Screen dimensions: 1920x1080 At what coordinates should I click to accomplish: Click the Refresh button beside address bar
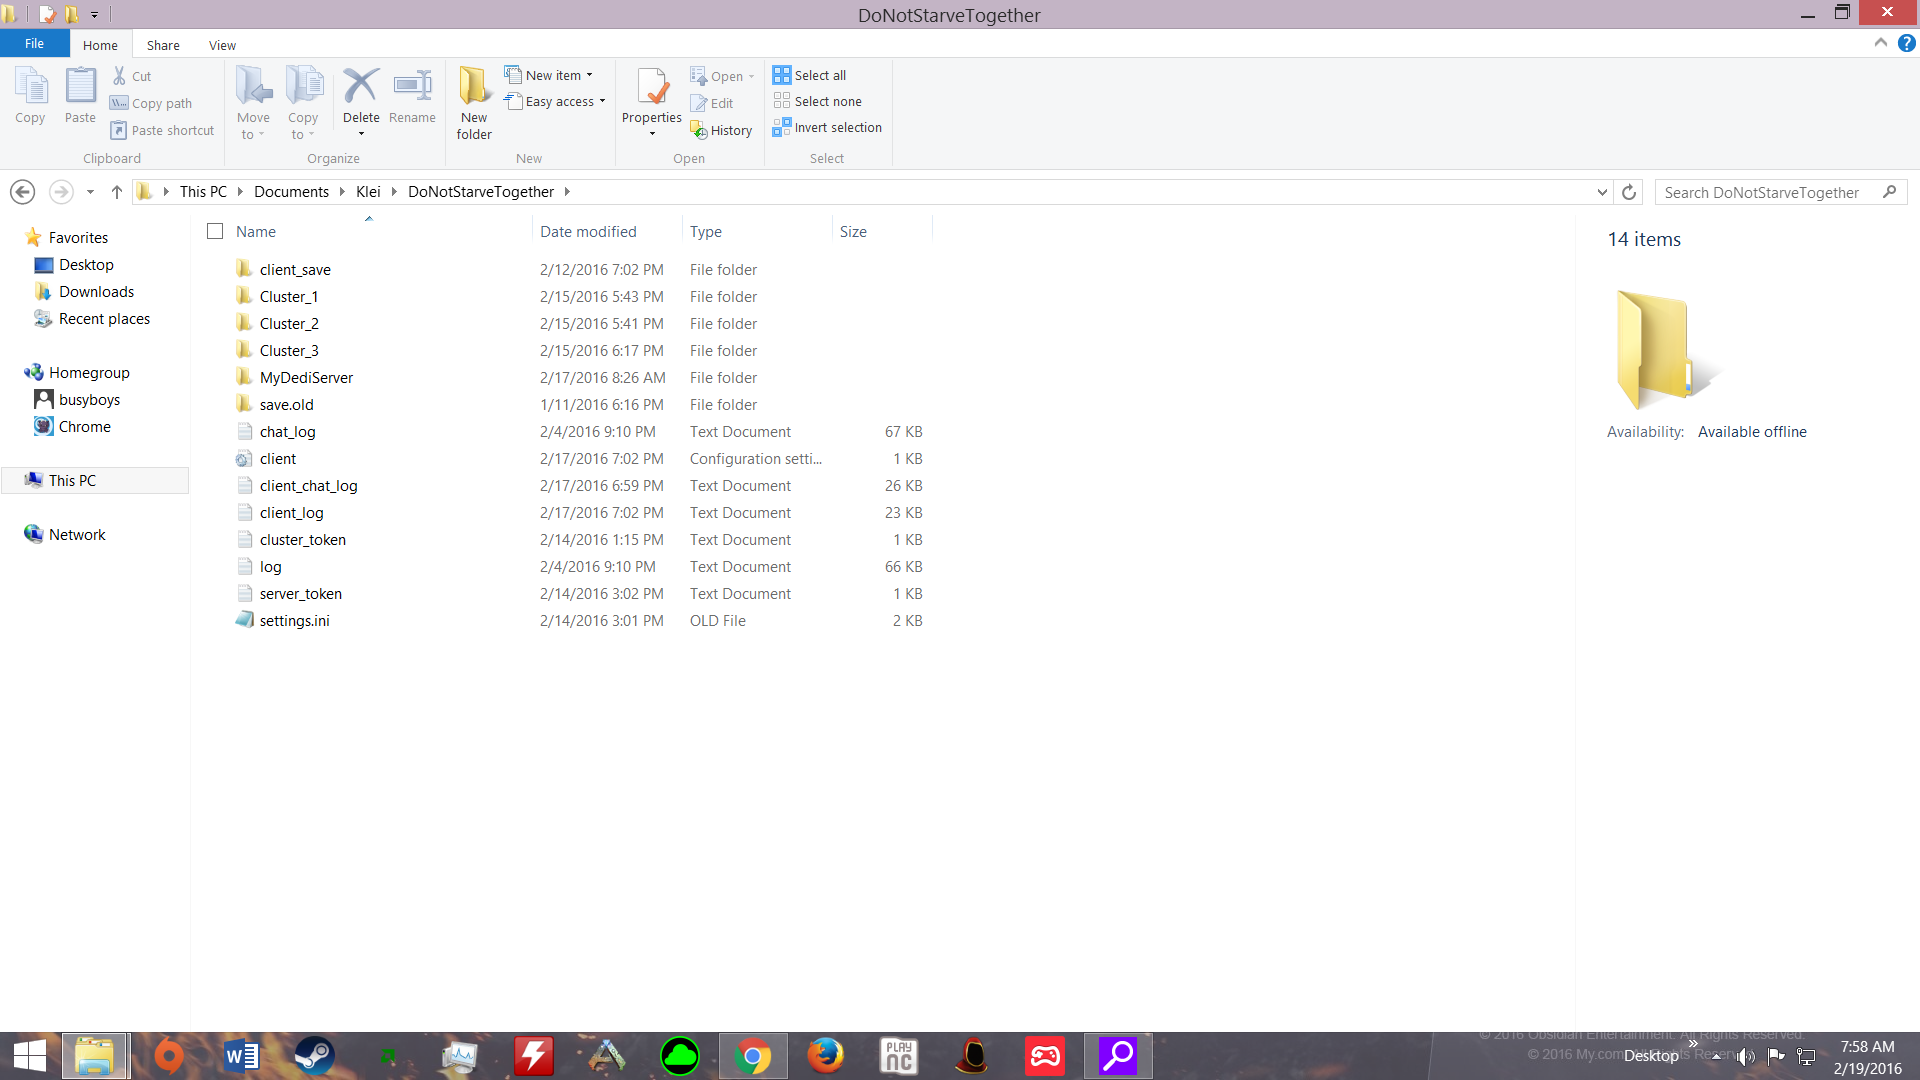pyautogui.click(x=1629, y=192)
